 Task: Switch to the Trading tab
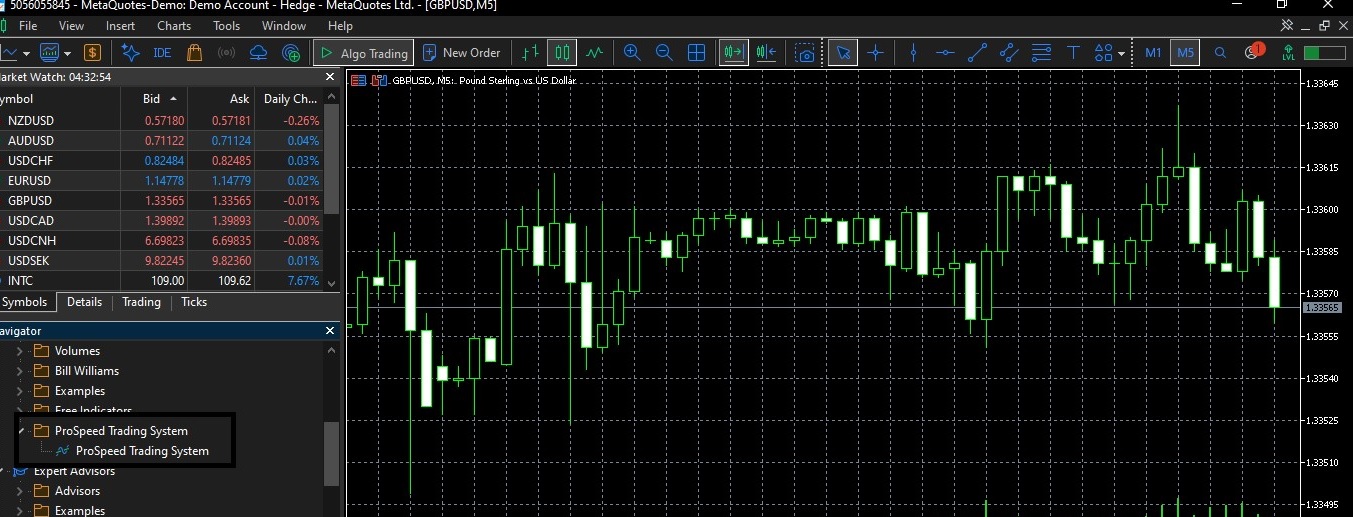(x=141, y=302)
